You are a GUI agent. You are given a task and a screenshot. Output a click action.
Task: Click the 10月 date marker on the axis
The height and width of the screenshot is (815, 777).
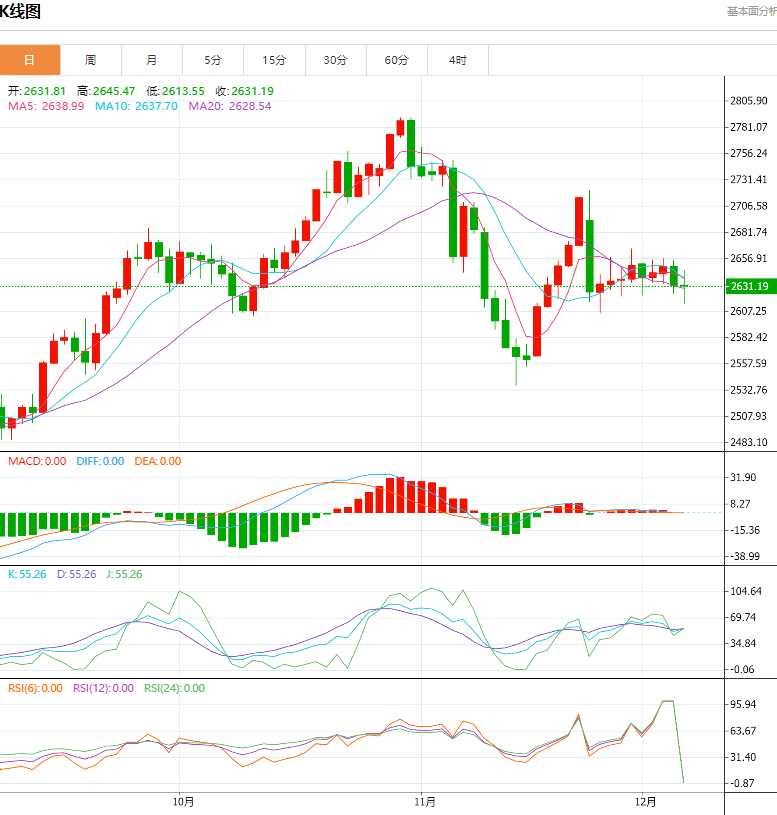[183, 801]
